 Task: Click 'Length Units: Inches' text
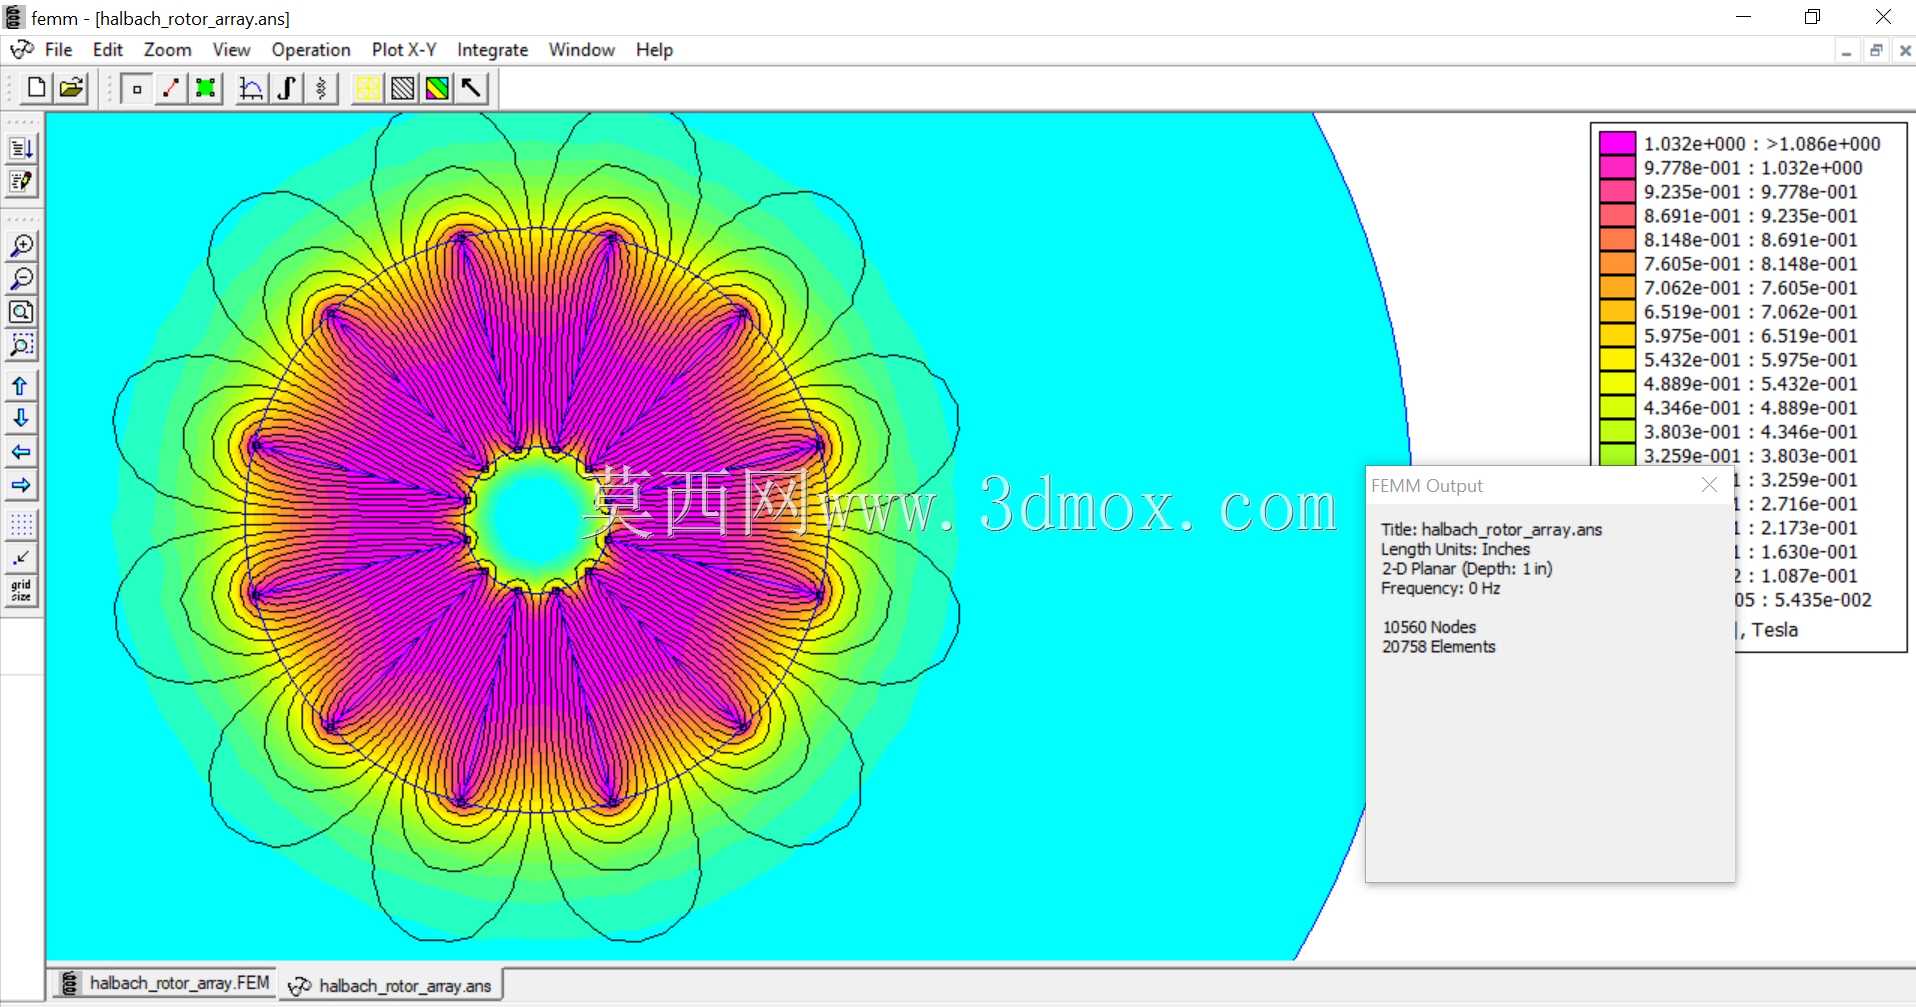tap(1455, 549)
